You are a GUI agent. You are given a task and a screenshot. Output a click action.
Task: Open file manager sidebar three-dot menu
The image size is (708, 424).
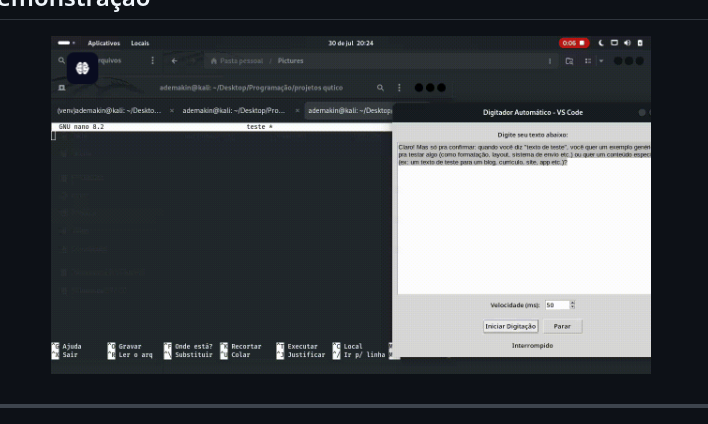pos(153,61)
